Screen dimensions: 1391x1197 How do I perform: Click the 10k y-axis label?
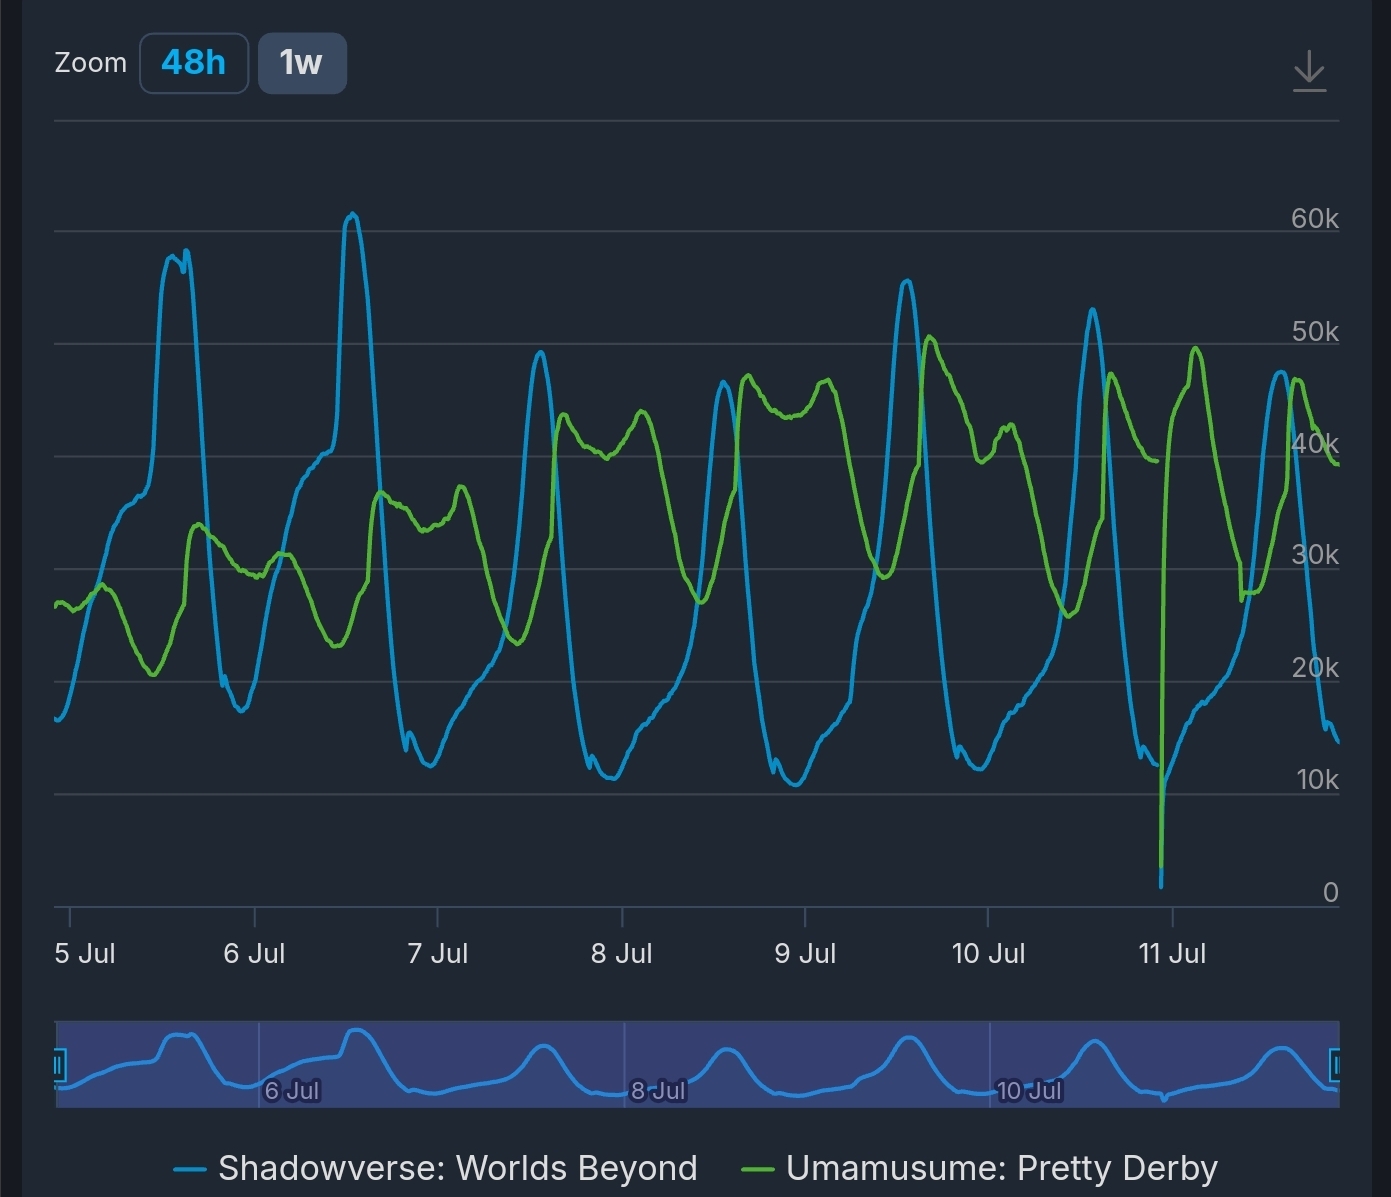(x=1316, y=779)
